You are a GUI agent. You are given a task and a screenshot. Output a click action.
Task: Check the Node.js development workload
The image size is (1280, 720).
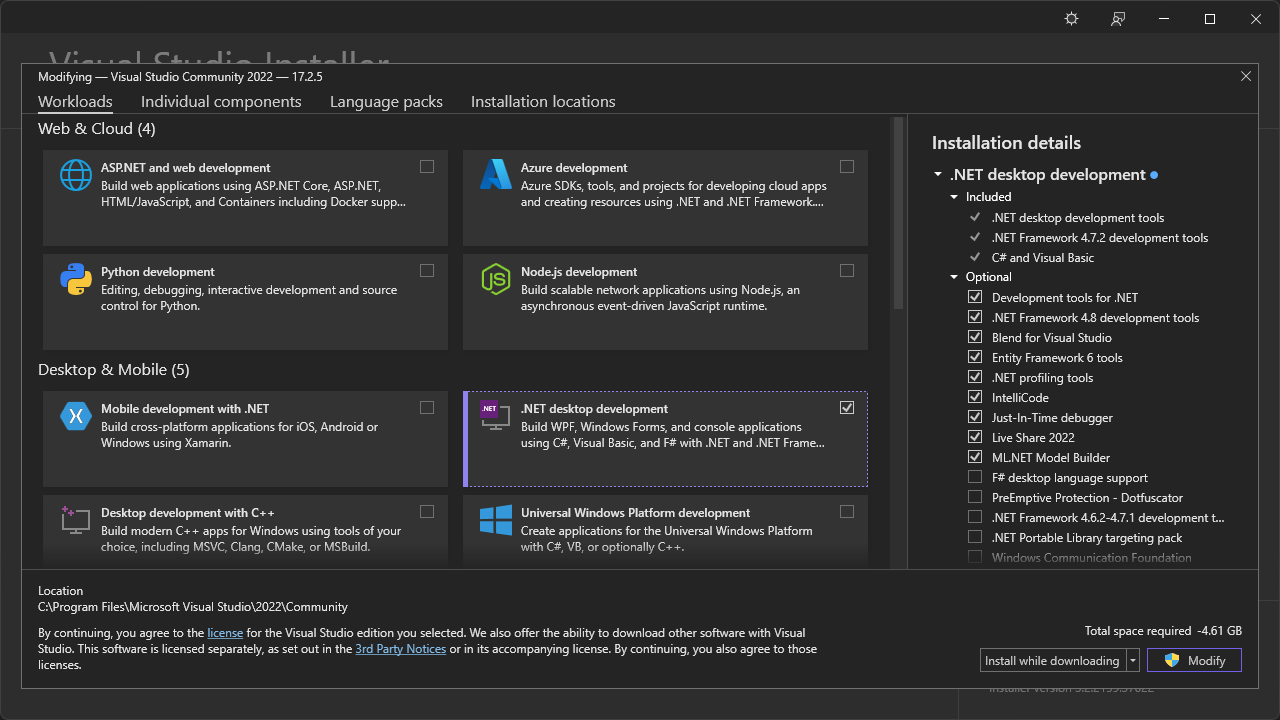point(847,271)
